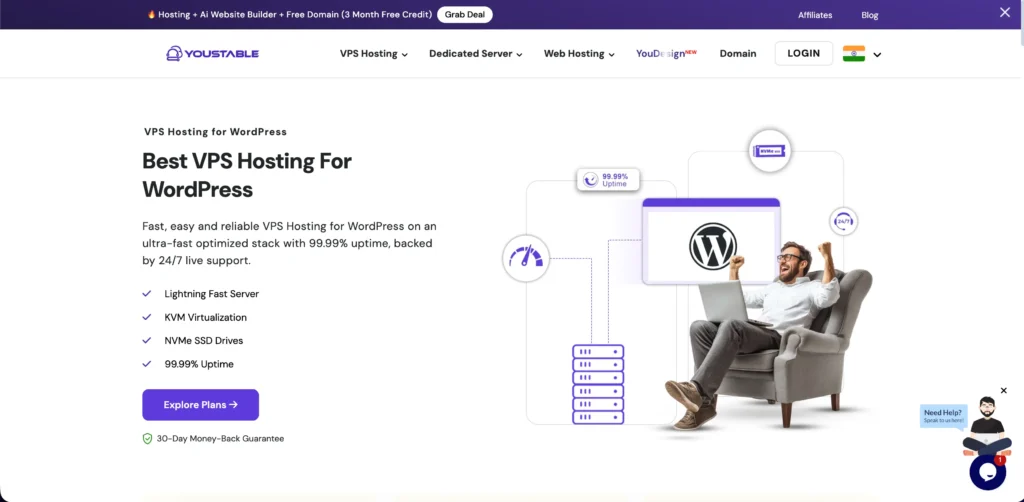The image size is (1024, 502).
Task: Open the Web Hosting dropdown
Action: click(579, 54)
